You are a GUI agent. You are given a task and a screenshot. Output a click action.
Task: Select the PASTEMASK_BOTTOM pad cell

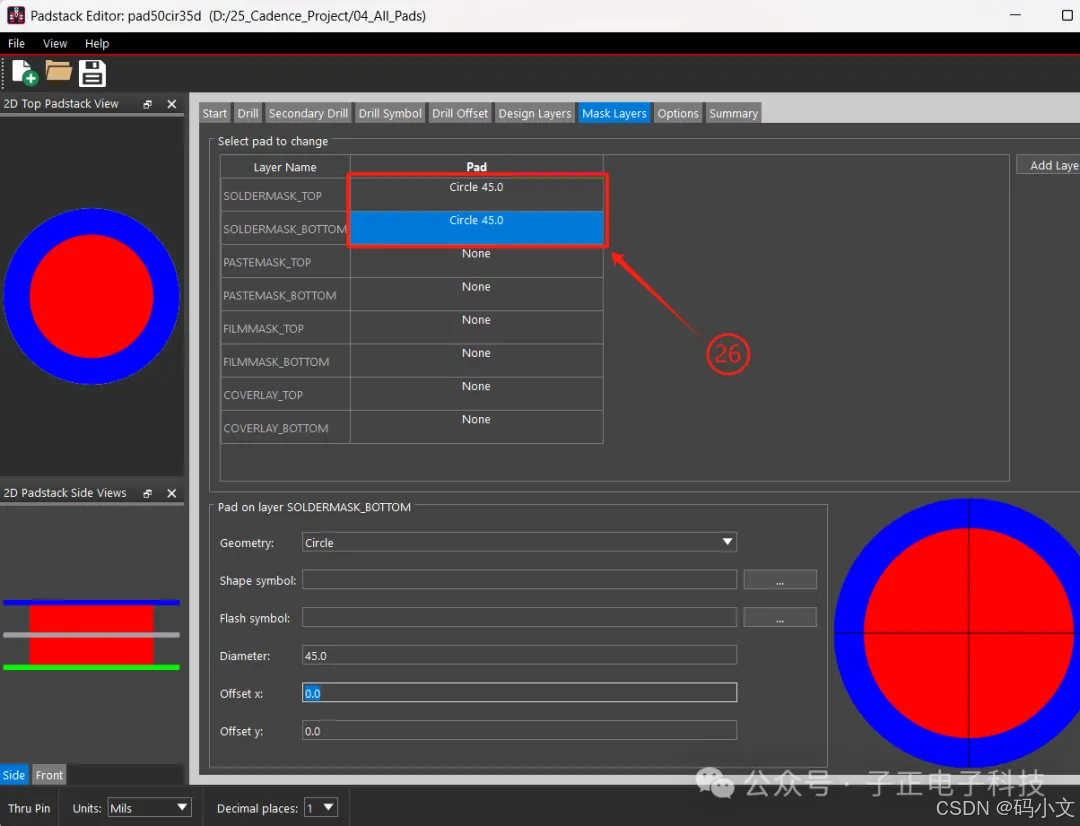point(477,293)
